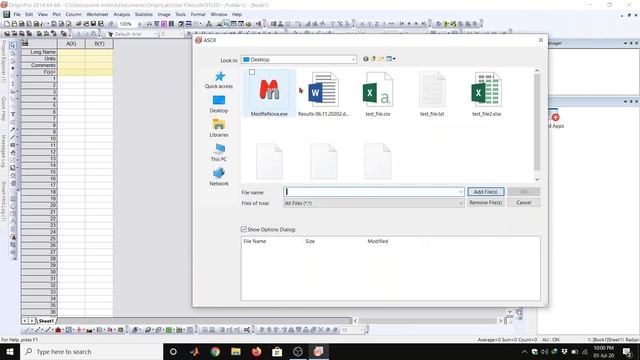Screen dimensions: 640x360
Task: Open the 100% zoom dropdown in the toolbar
Action: [139, 24]
